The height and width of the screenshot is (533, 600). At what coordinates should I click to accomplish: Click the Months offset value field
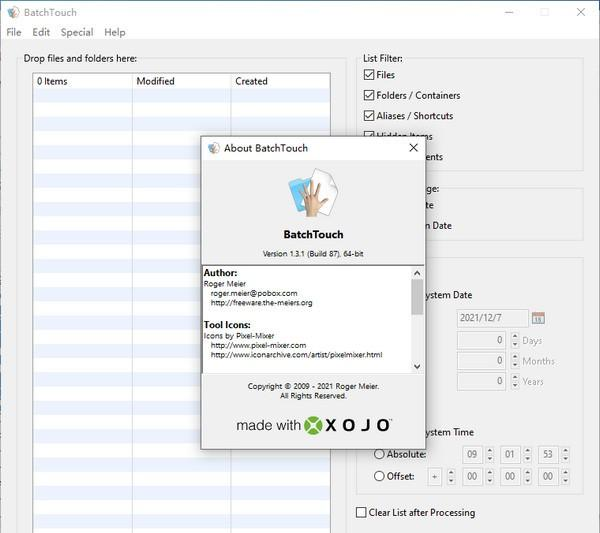click(x=481, y=360)
